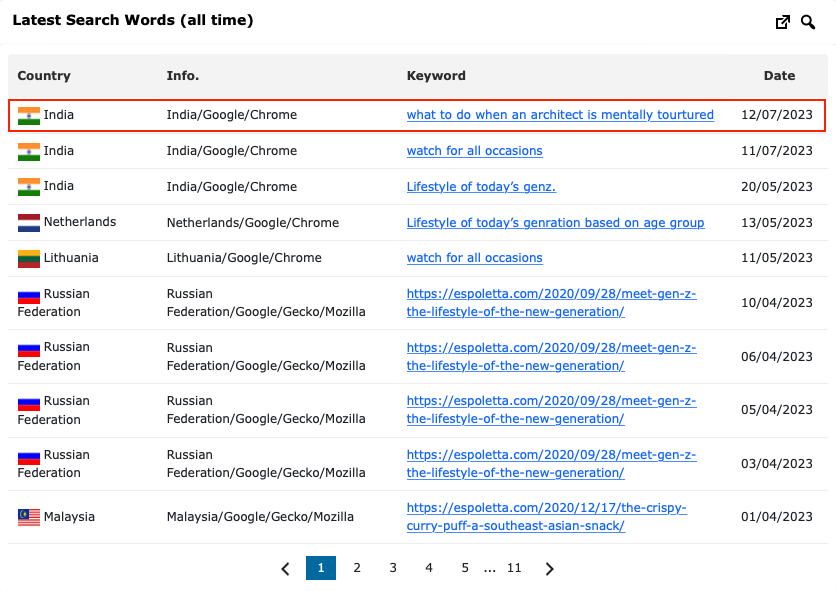Screen dimensions: 836x591
Task: Click the date 01/04/2023
Action: (x=777, y=516)
